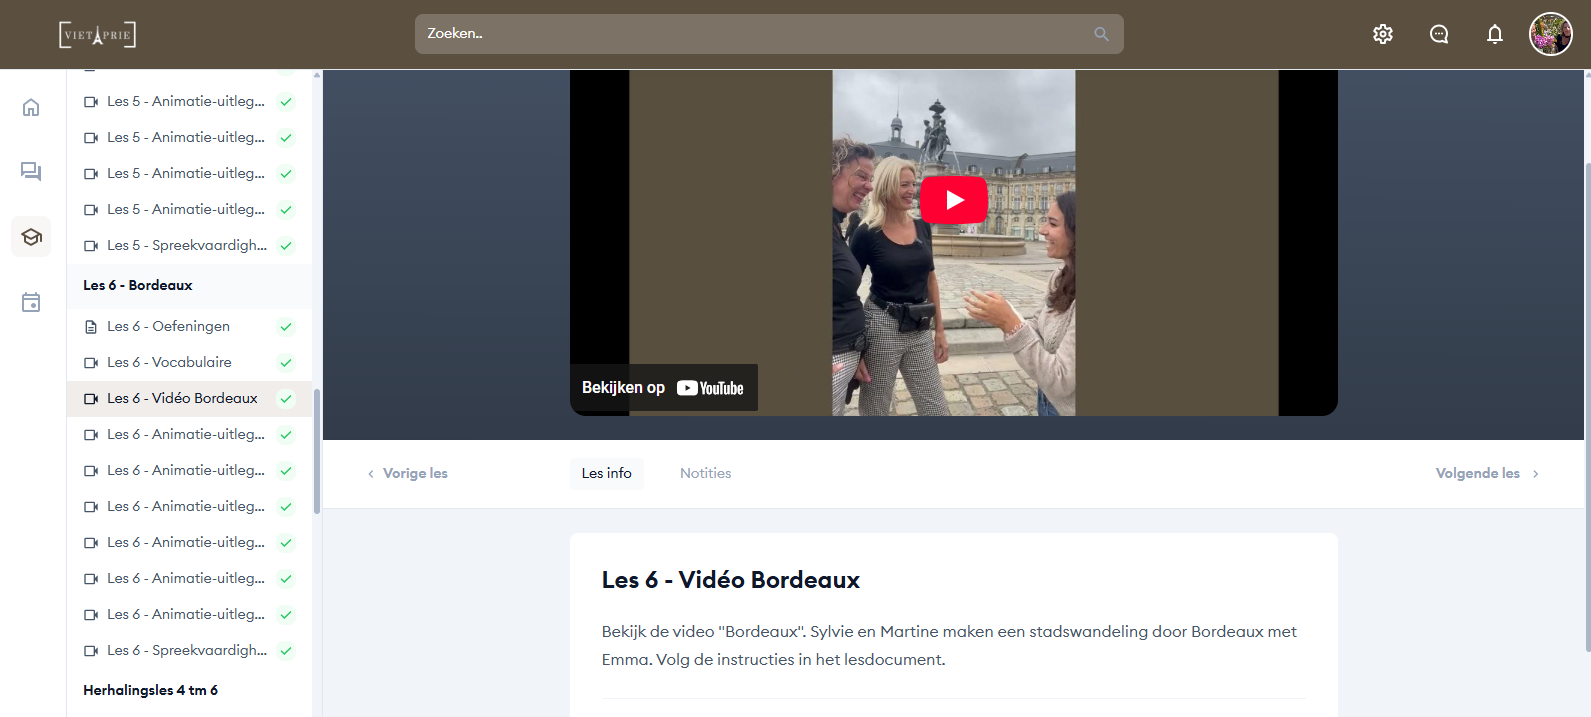Toggle completion check for Les 6 - Vidéo Bordeaux
This screenshot has width=1591, height=717.
(x=286, y=399)
